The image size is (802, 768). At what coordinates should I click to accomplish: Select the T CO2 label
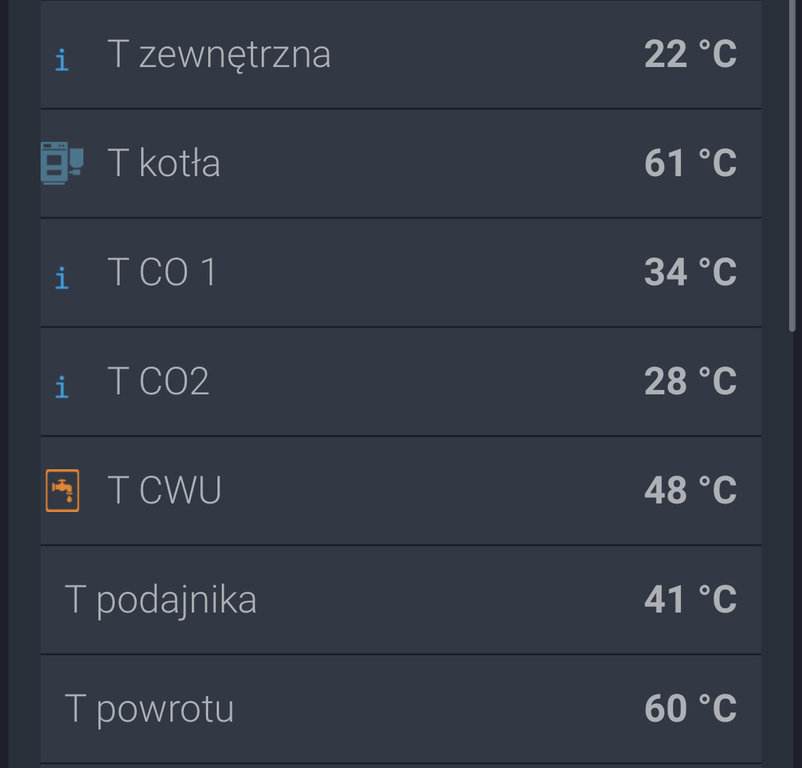click(x=159, y=381)
